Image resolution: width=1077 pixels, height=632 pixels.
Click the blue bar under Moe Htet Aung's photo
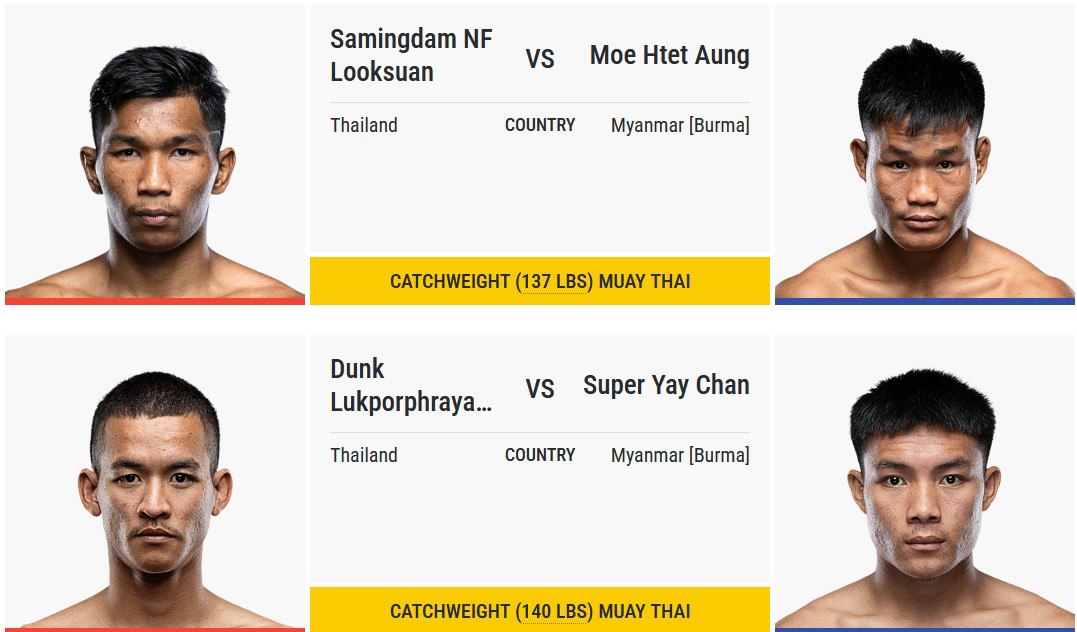[x=925, y=301]
